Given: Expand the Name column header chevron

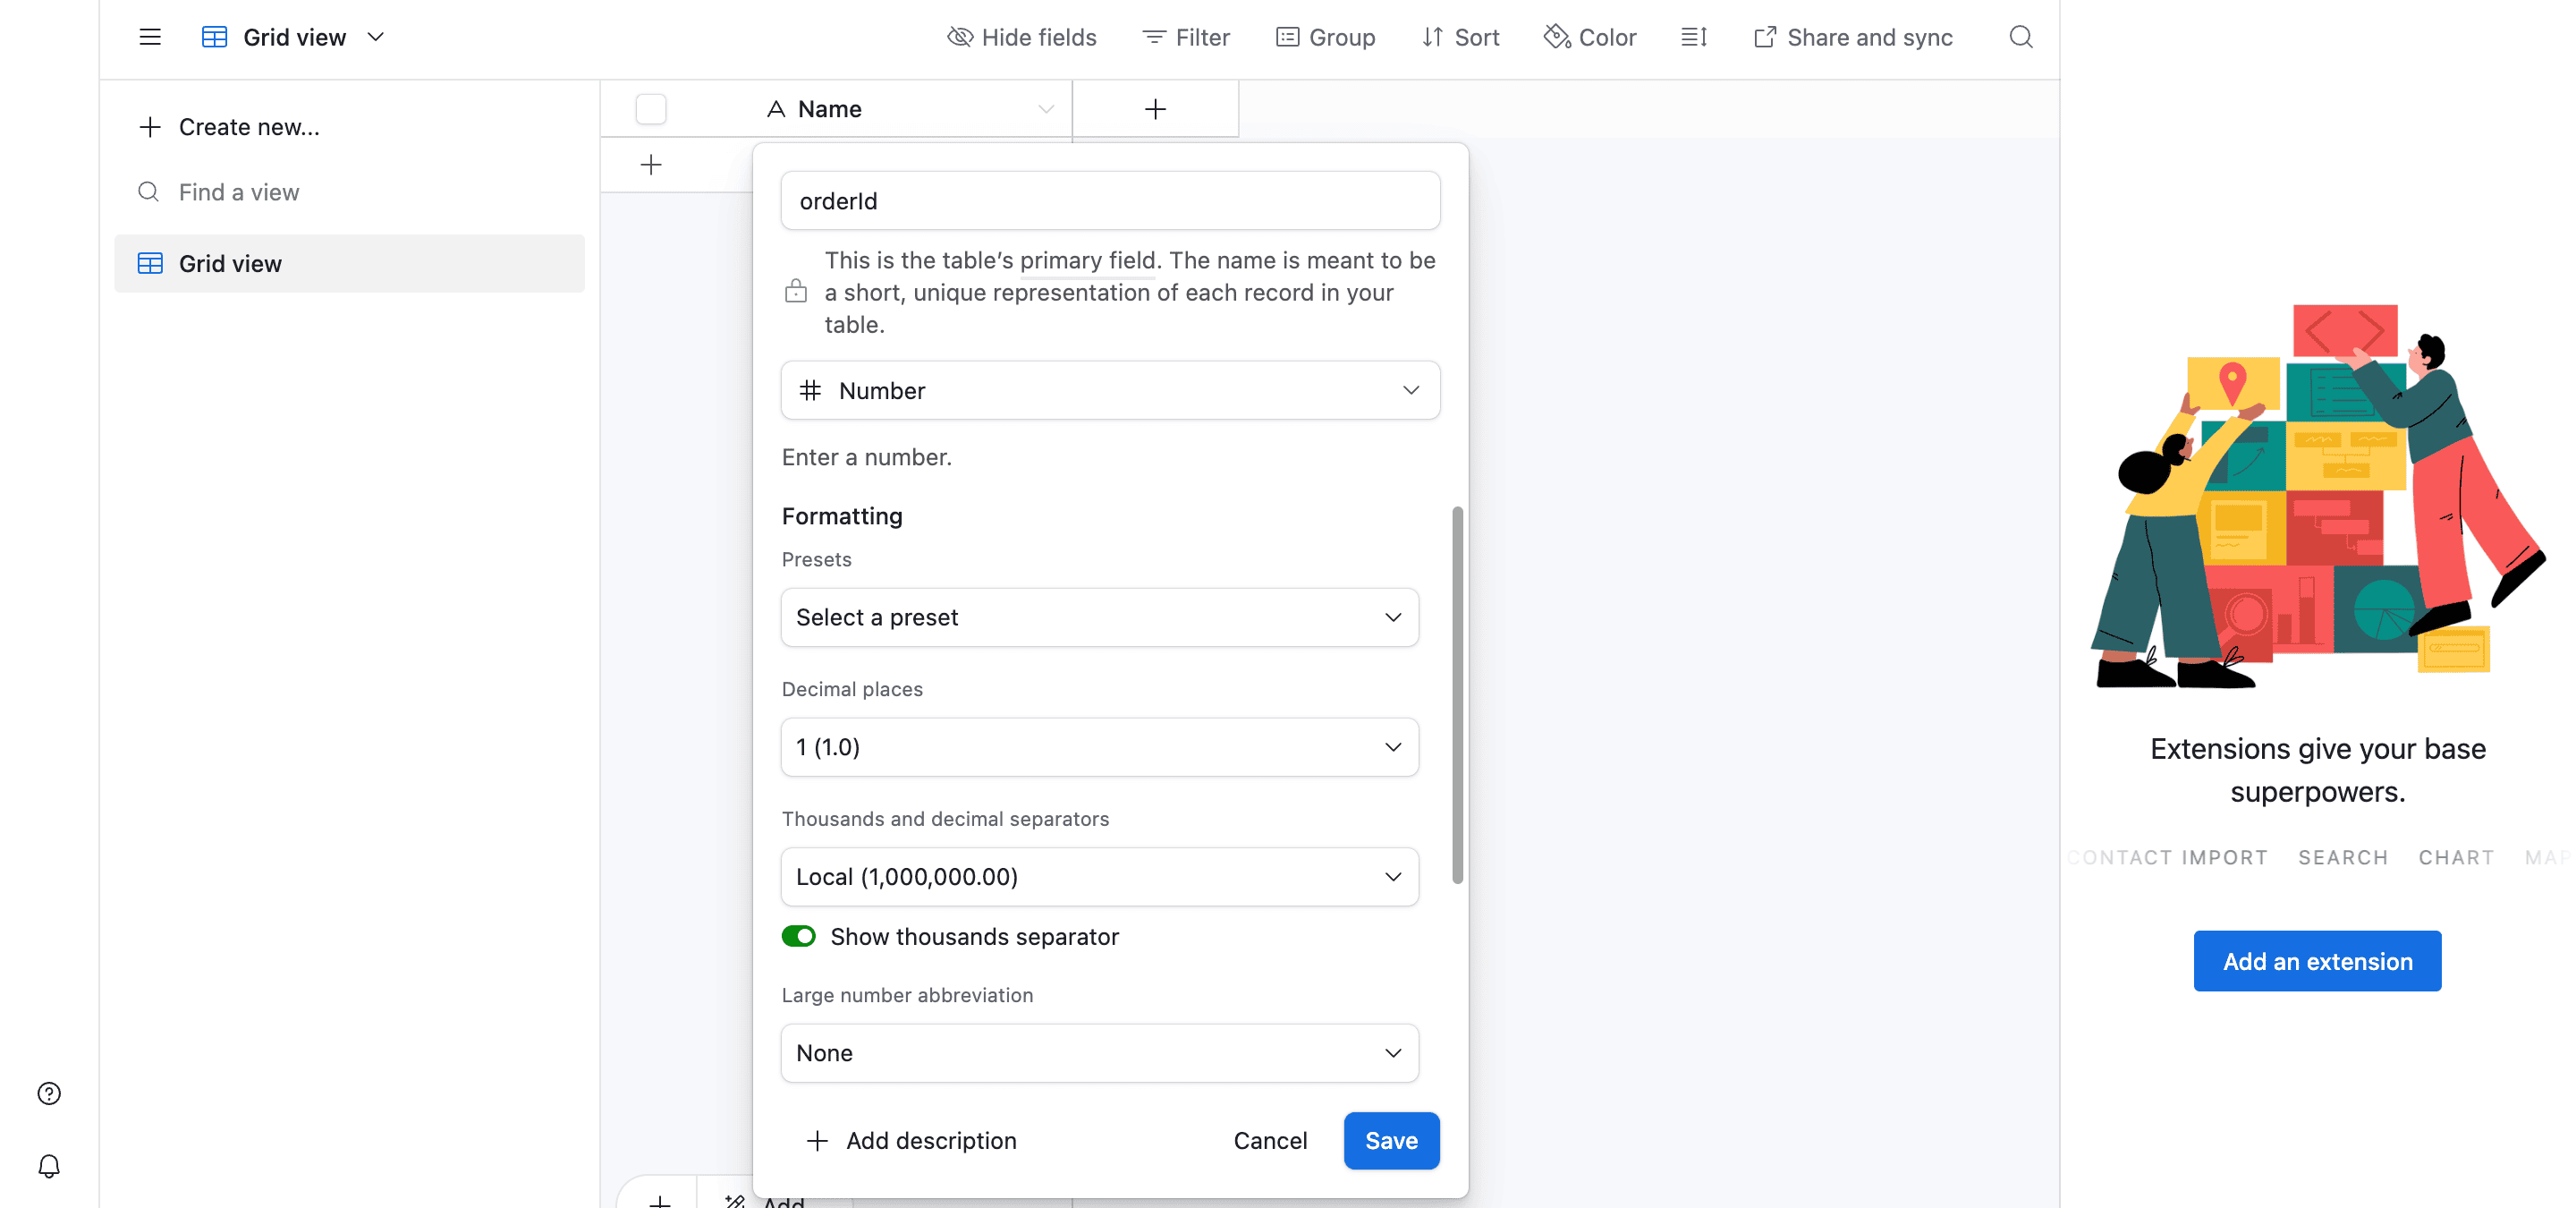Looking at the screenshot, I should [x=1046, y=109].
